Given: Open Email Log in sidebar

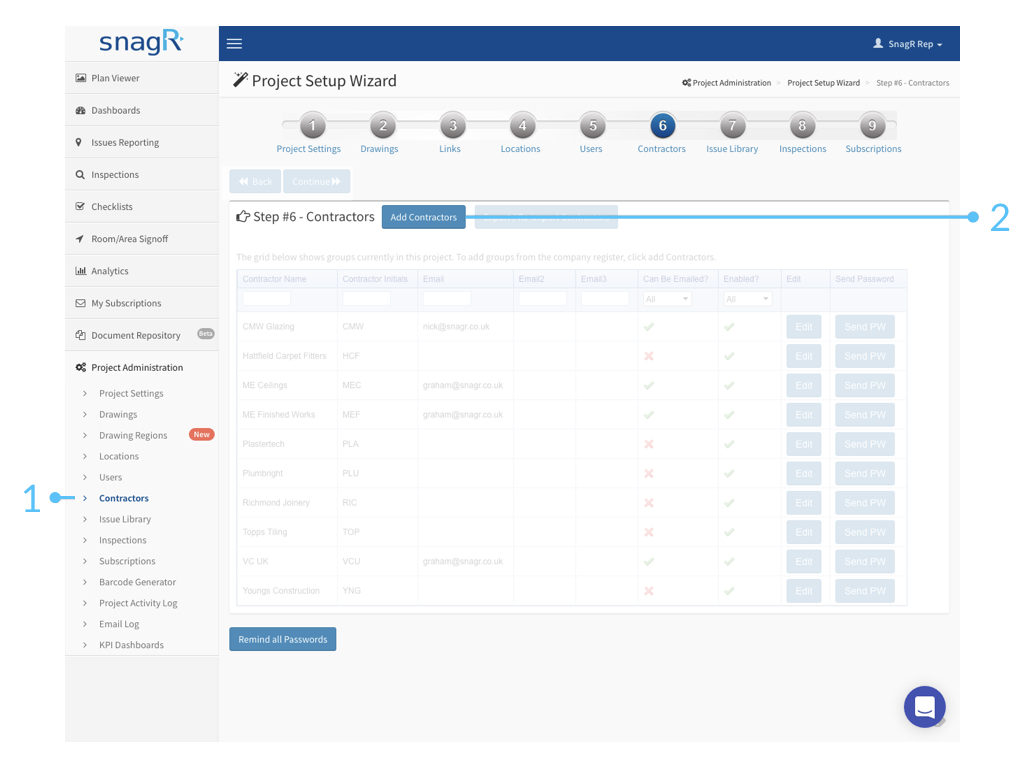Looking at the screenshot, I should click(x=119, y=624).
